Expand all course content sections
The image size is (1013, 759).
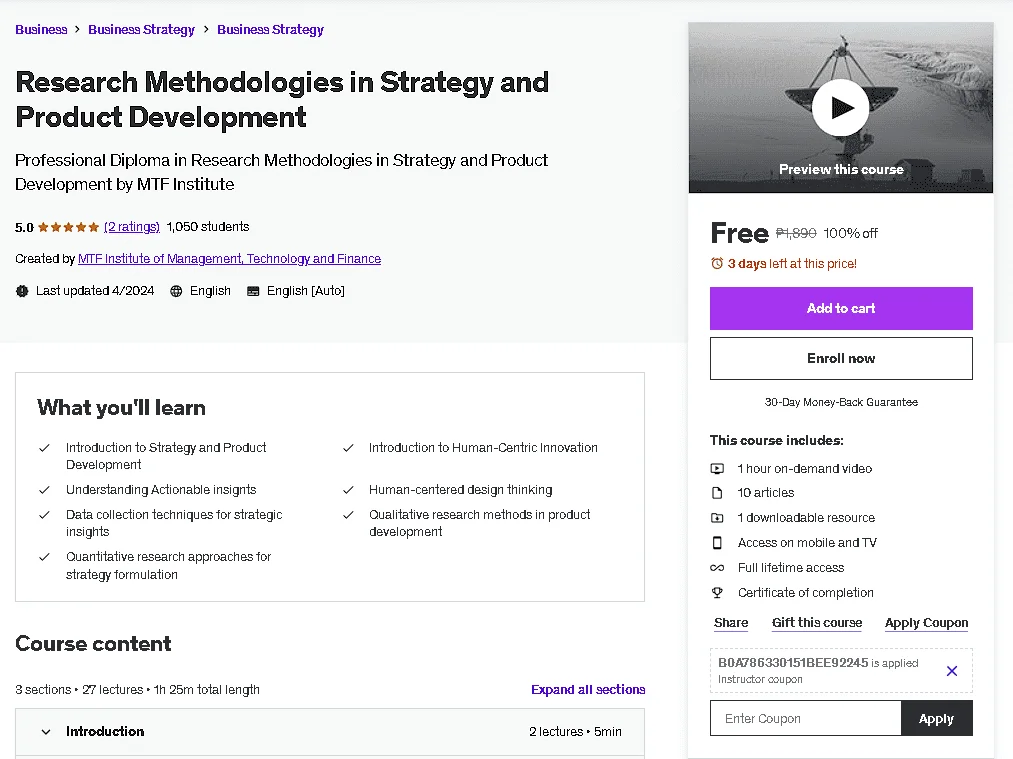[588, 689]
